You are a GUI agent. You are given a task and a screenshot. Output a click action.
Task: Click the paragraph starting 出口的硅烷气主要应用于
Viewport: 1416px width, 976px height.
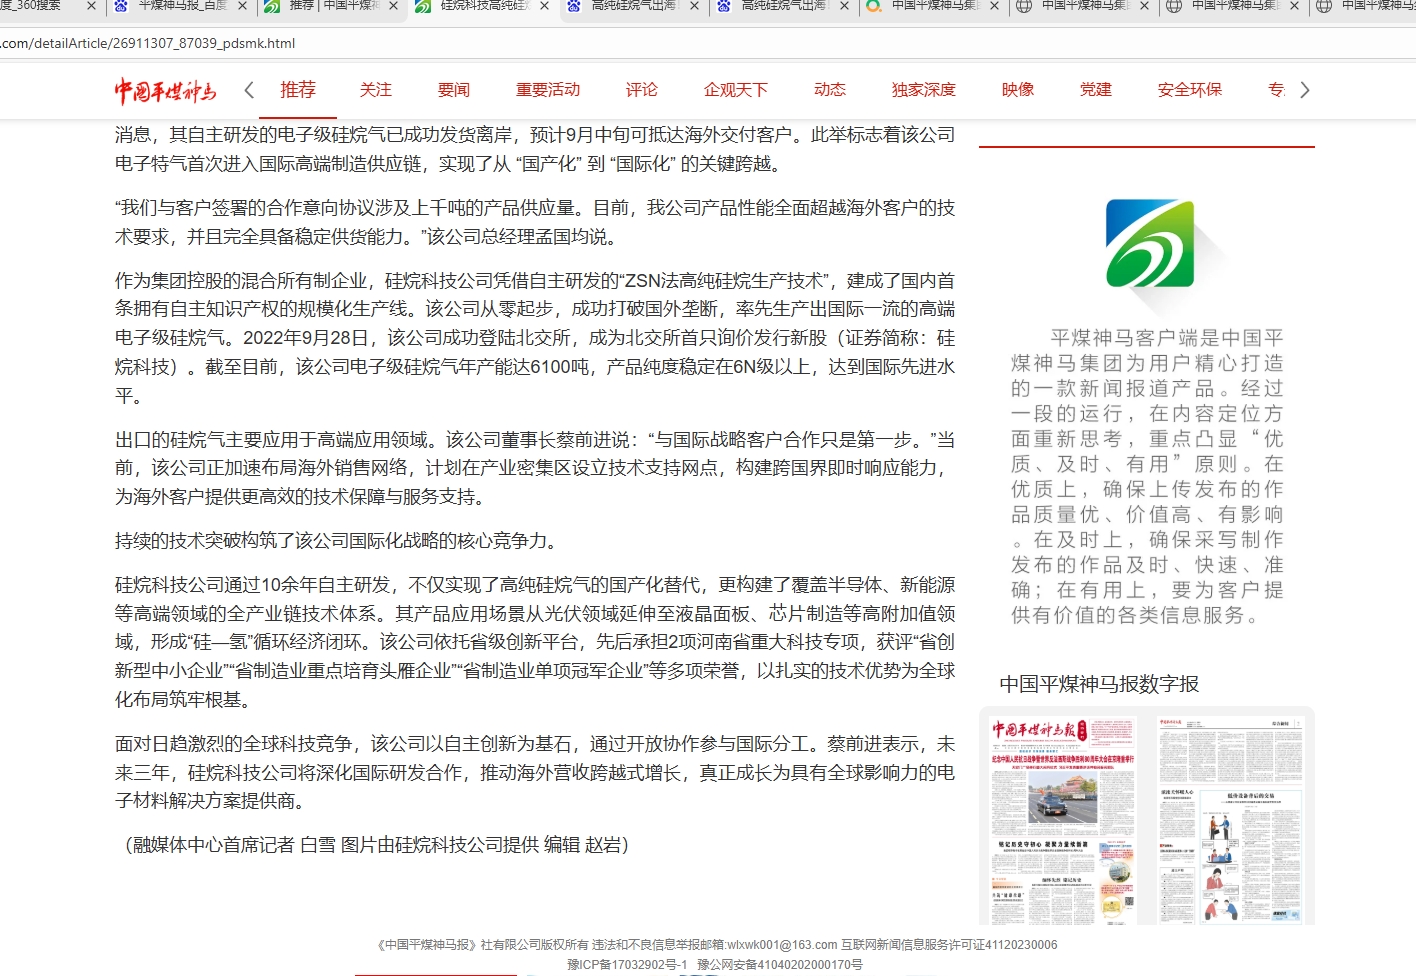(x=535, y=468)
